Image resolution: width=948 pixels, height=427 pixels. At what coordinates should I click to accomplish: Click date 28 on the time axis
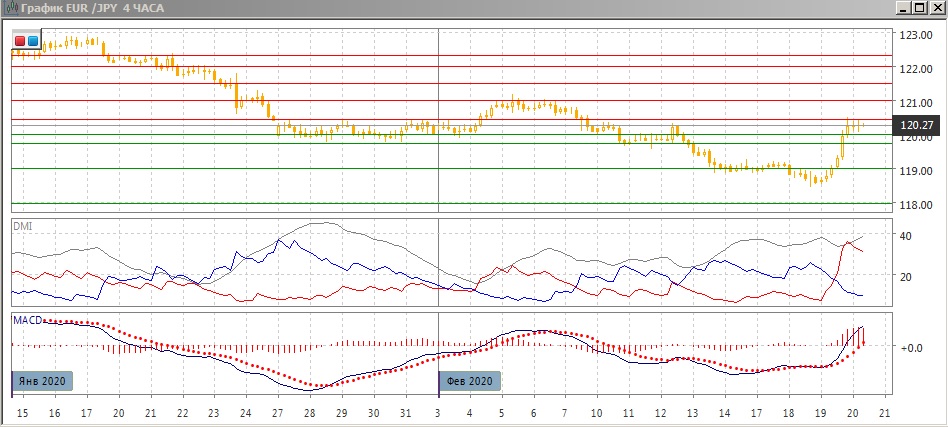[x=309, y=413]
